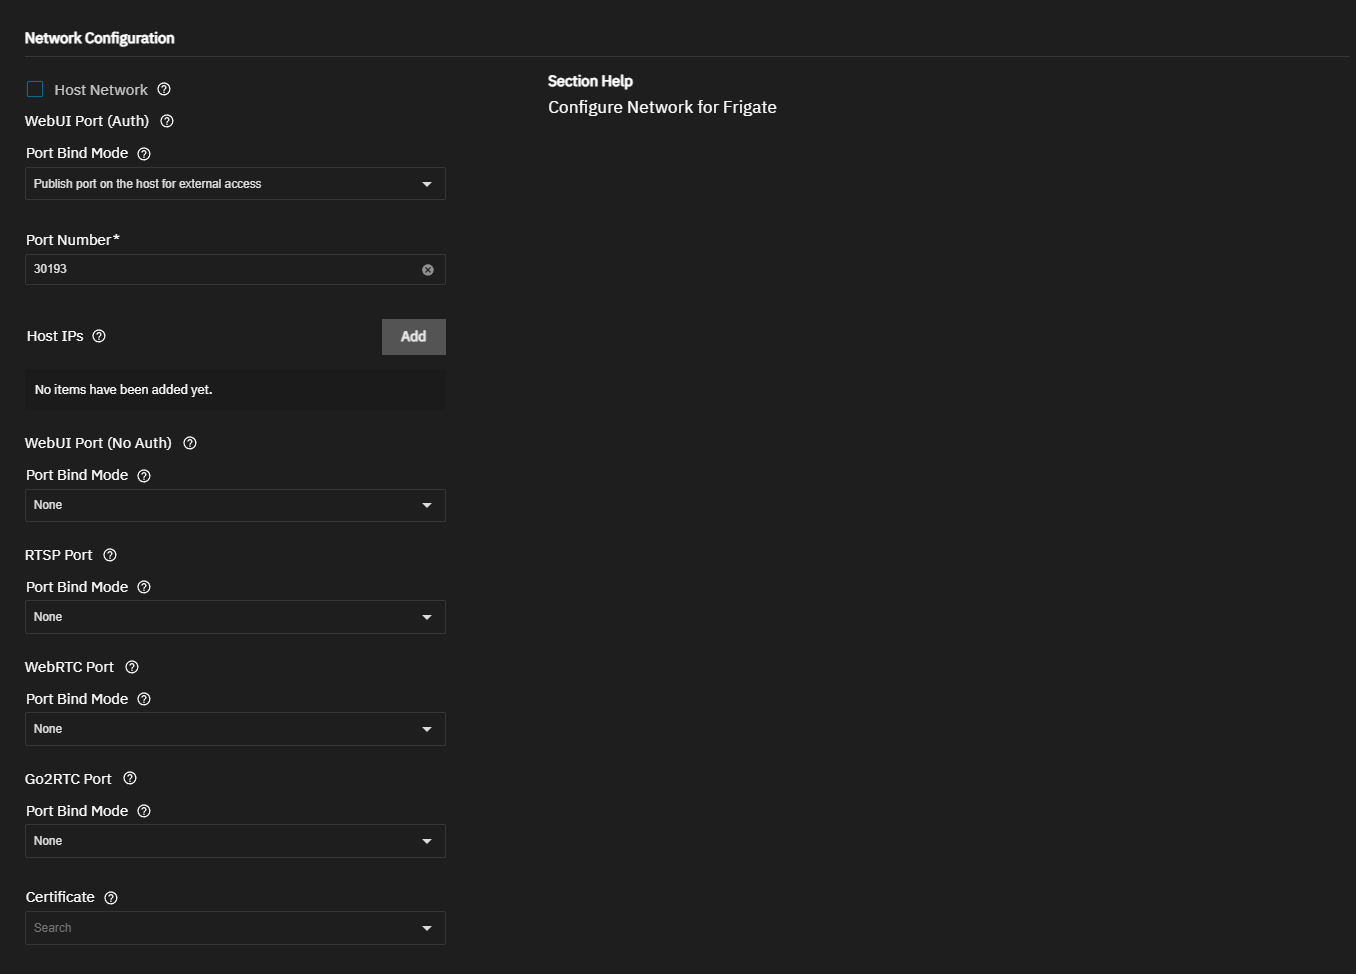Click the Host Network label text
1356x974 pixels.
tap(101, 90)
